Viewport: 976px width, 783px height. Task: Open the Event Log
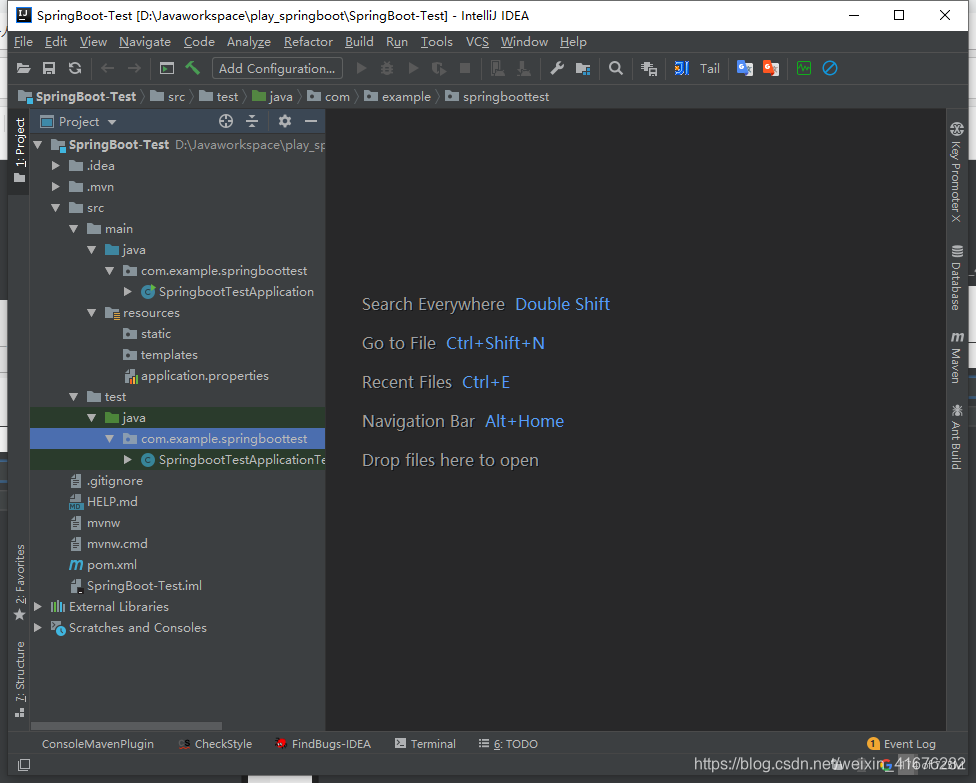901,744
